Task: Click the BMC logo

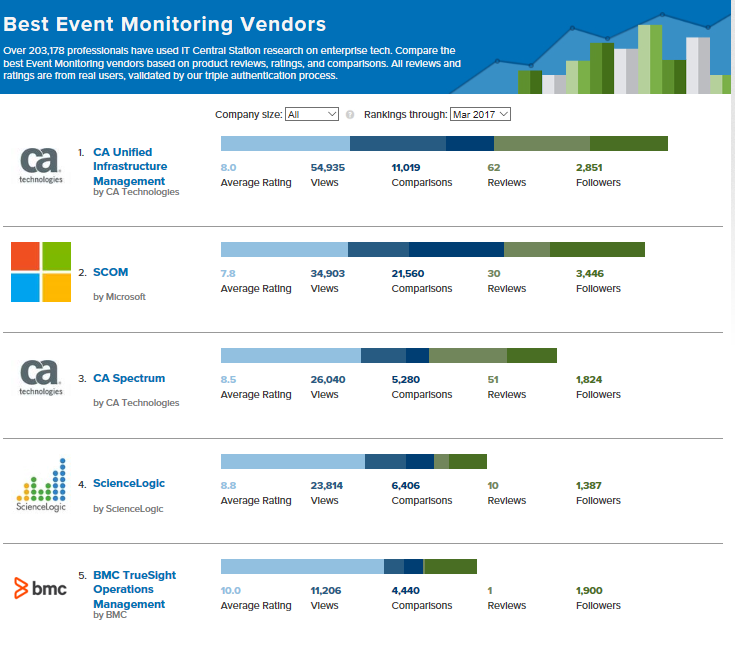Action: pos(40,588)
